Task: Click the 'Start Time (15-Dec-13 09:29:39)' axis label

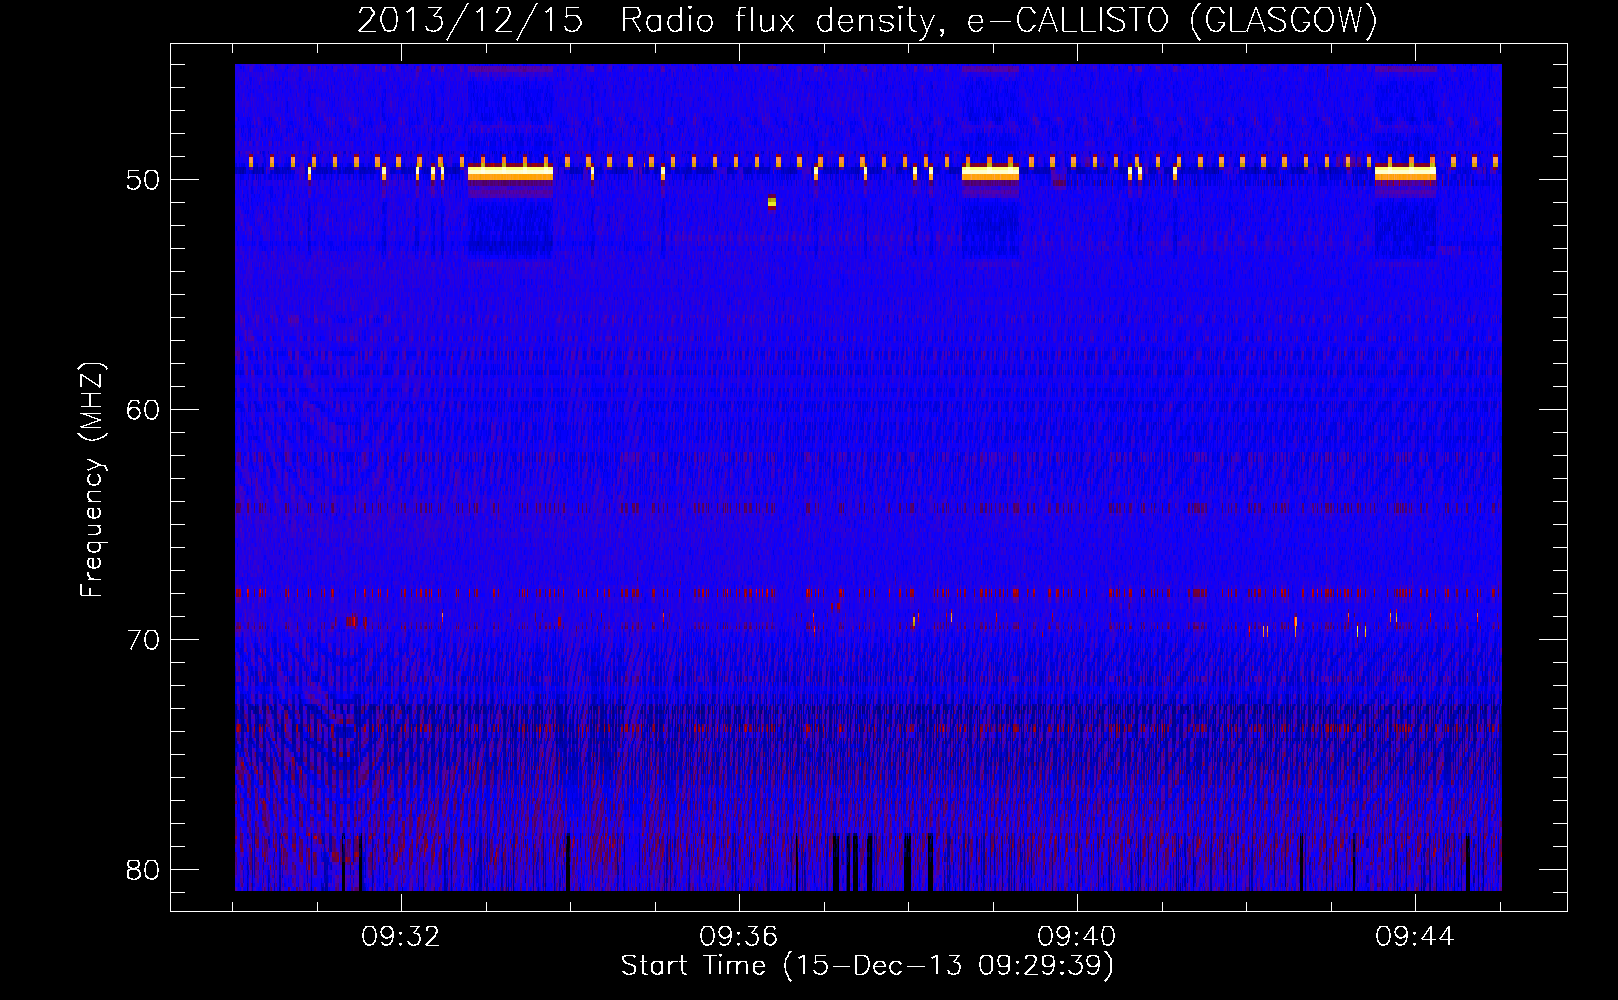Action: [867, 966]
